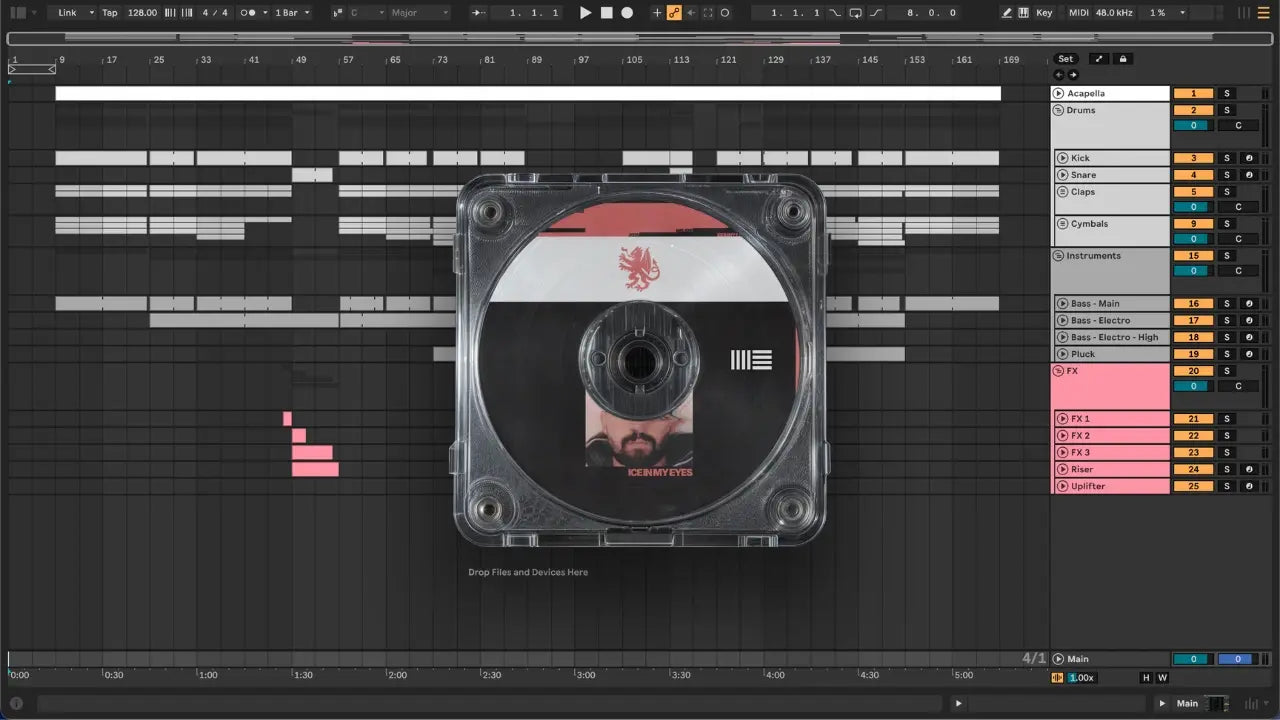Expand the Claps group track
The width and height of the screenshot is (1280, 720).
[1063, 192]
